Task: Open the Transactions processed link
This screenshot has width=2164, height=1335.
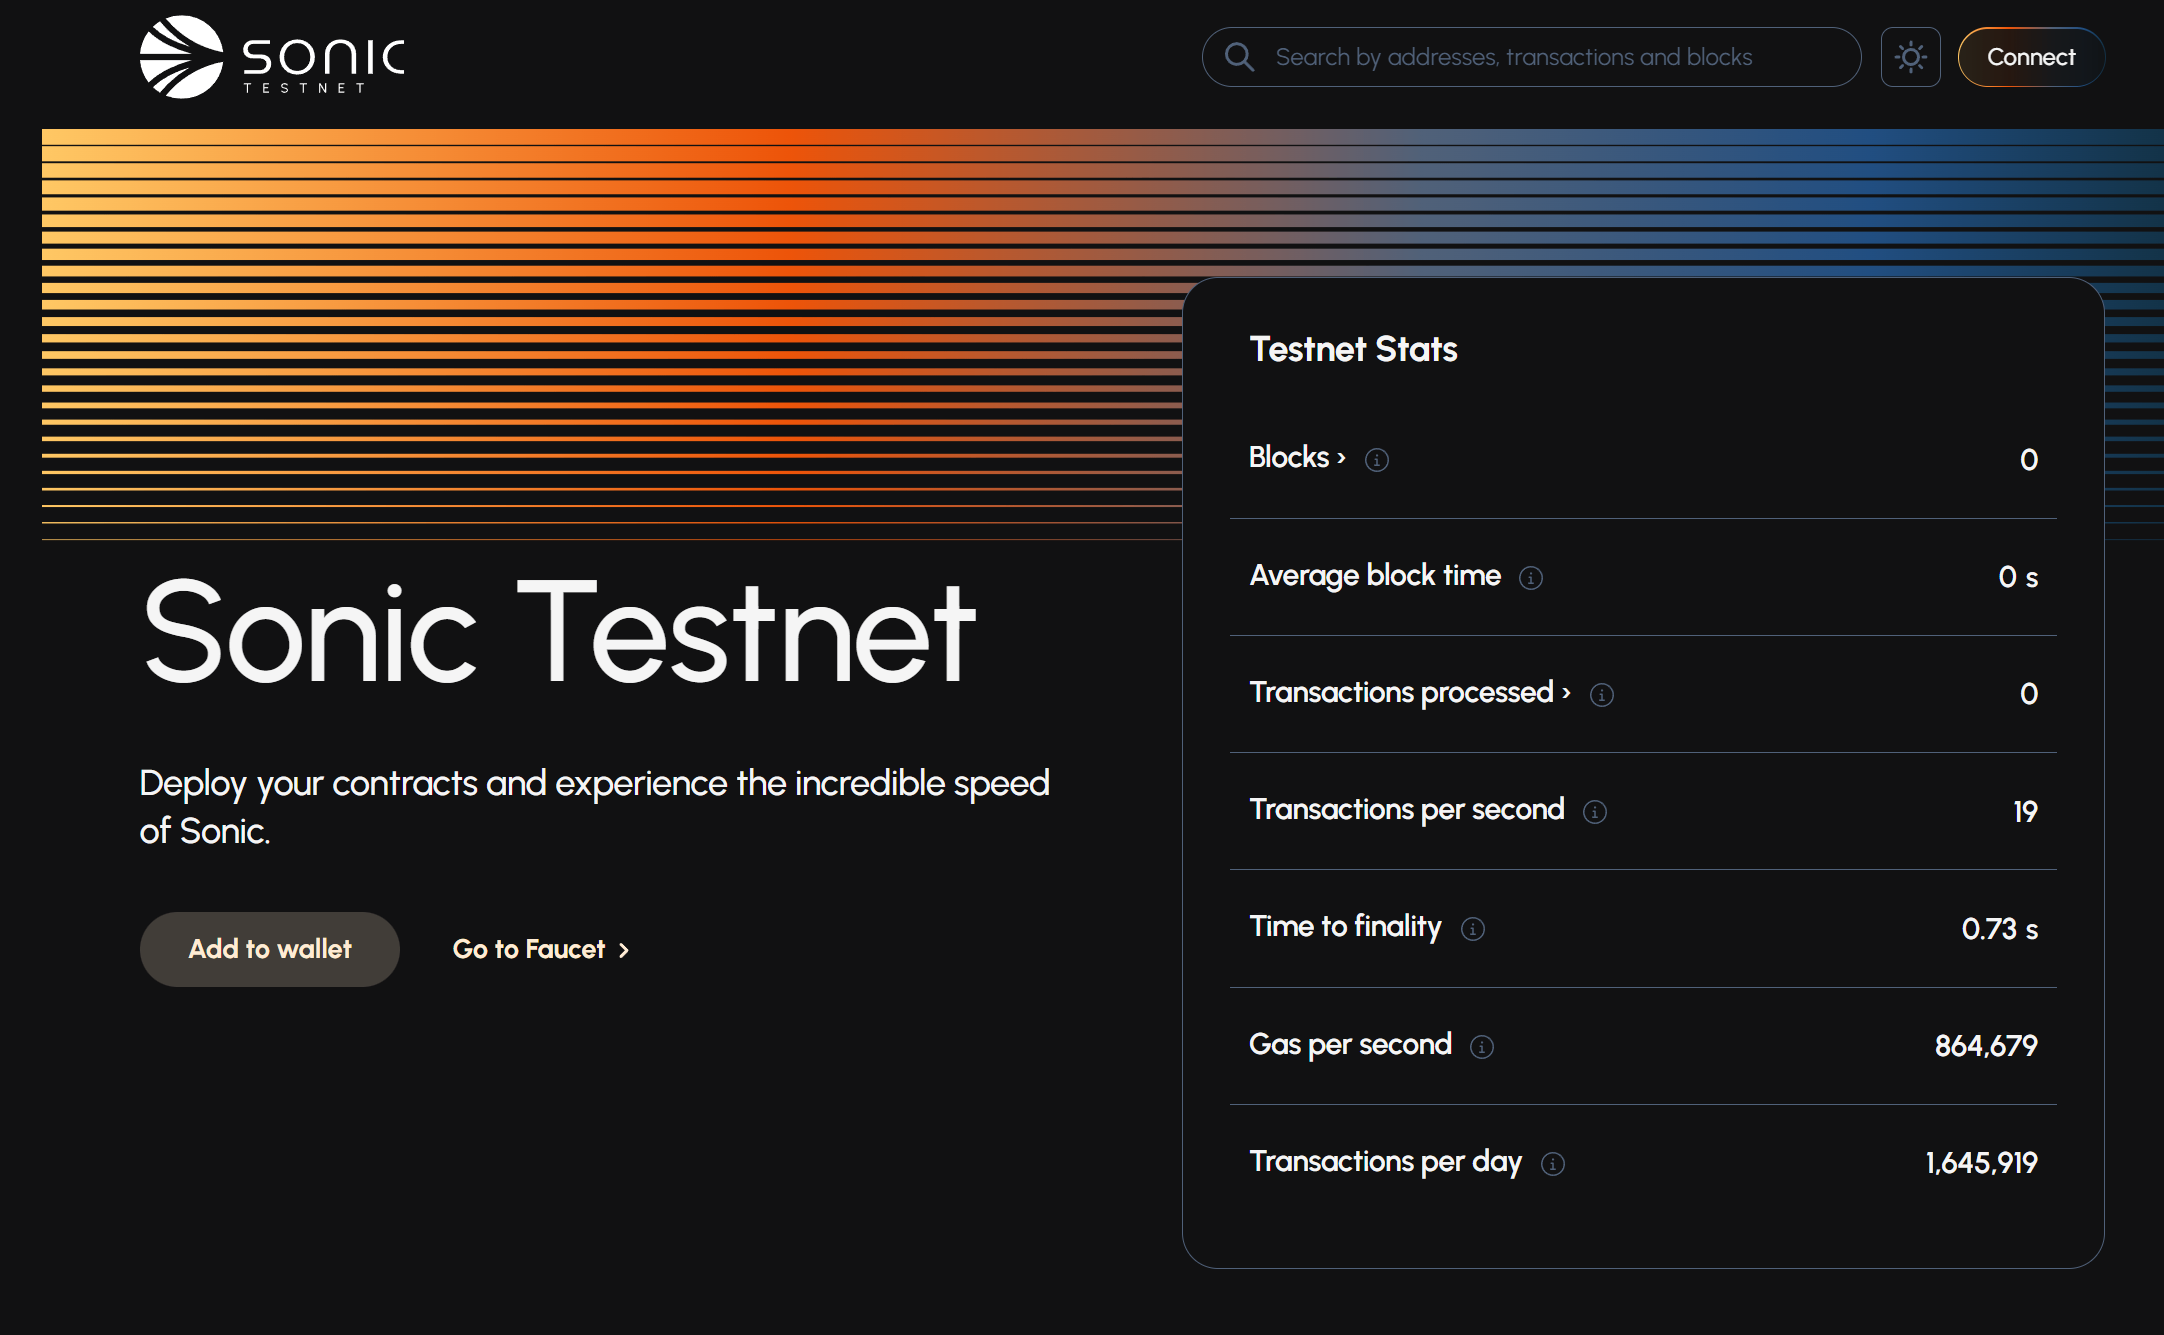Action: [x=1408, y=693]
